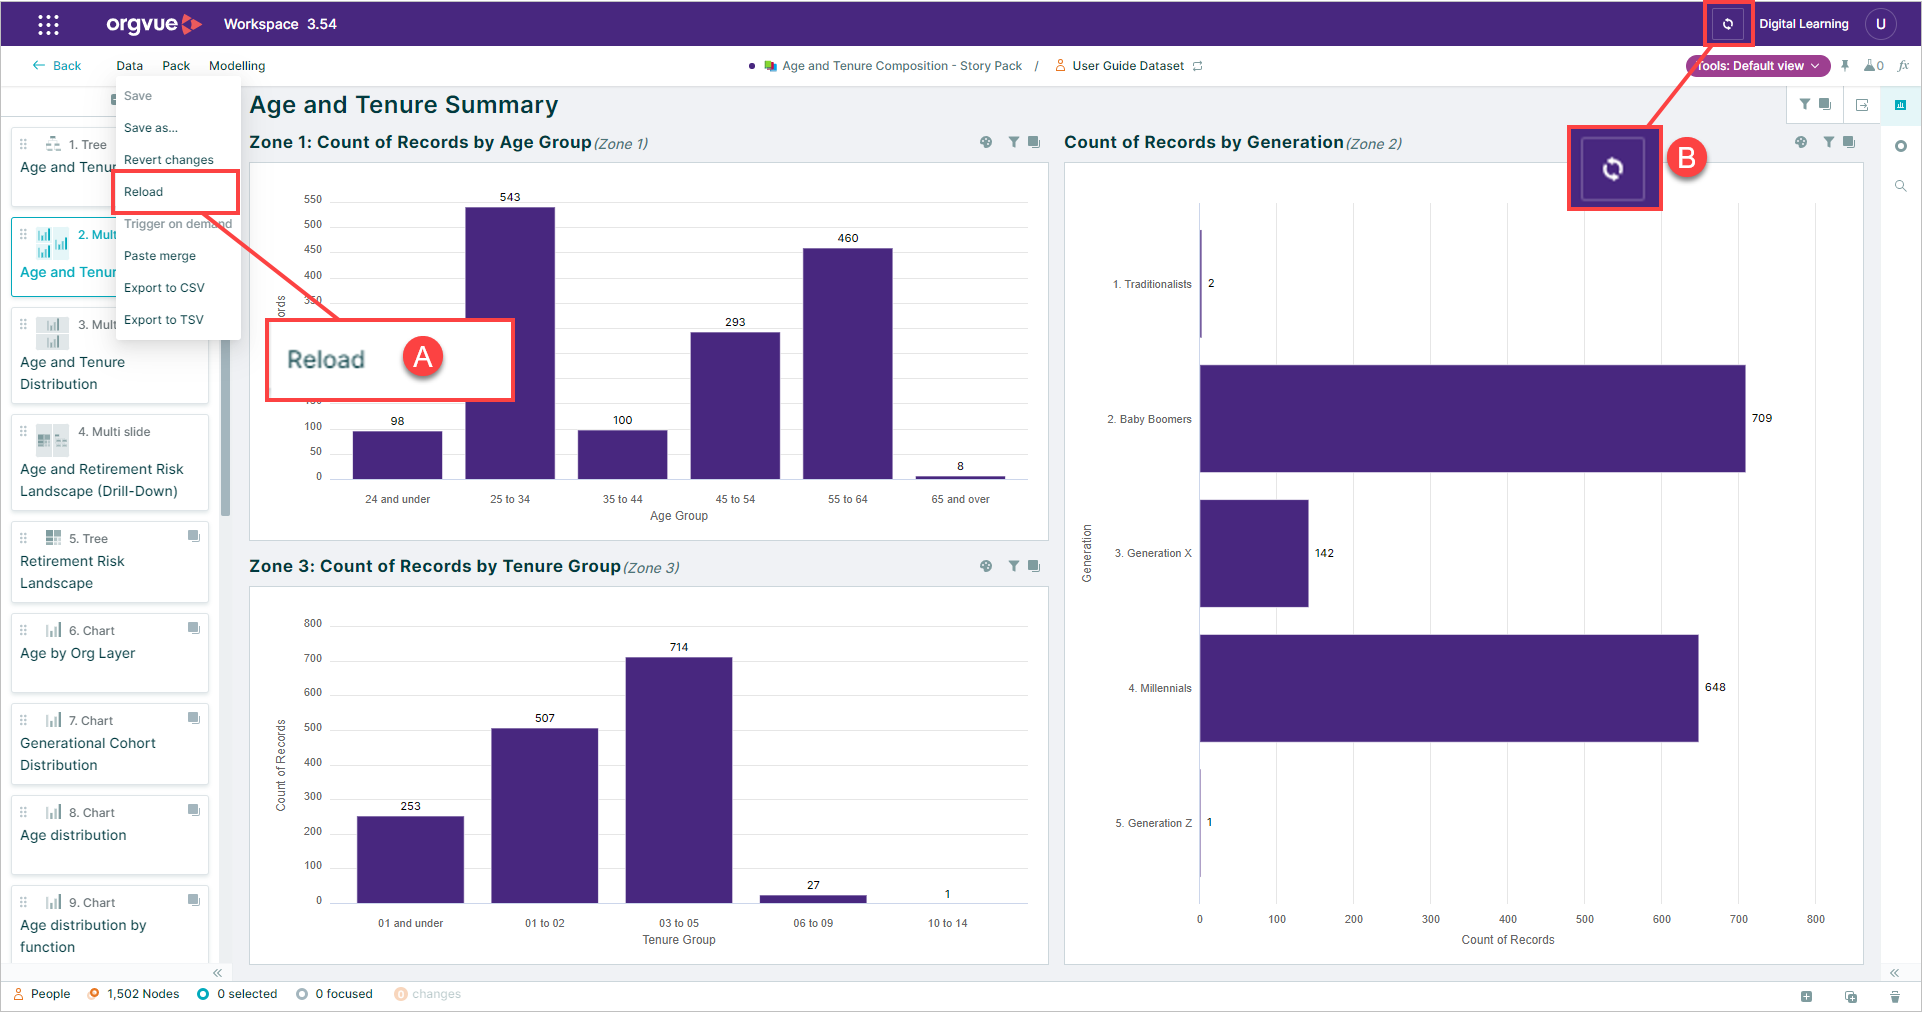The height and width of the screenshot is (1012, 1922).
Task: Toggle the chart panel icon in the right sidebar
Action: click(x=1901, y=105)
